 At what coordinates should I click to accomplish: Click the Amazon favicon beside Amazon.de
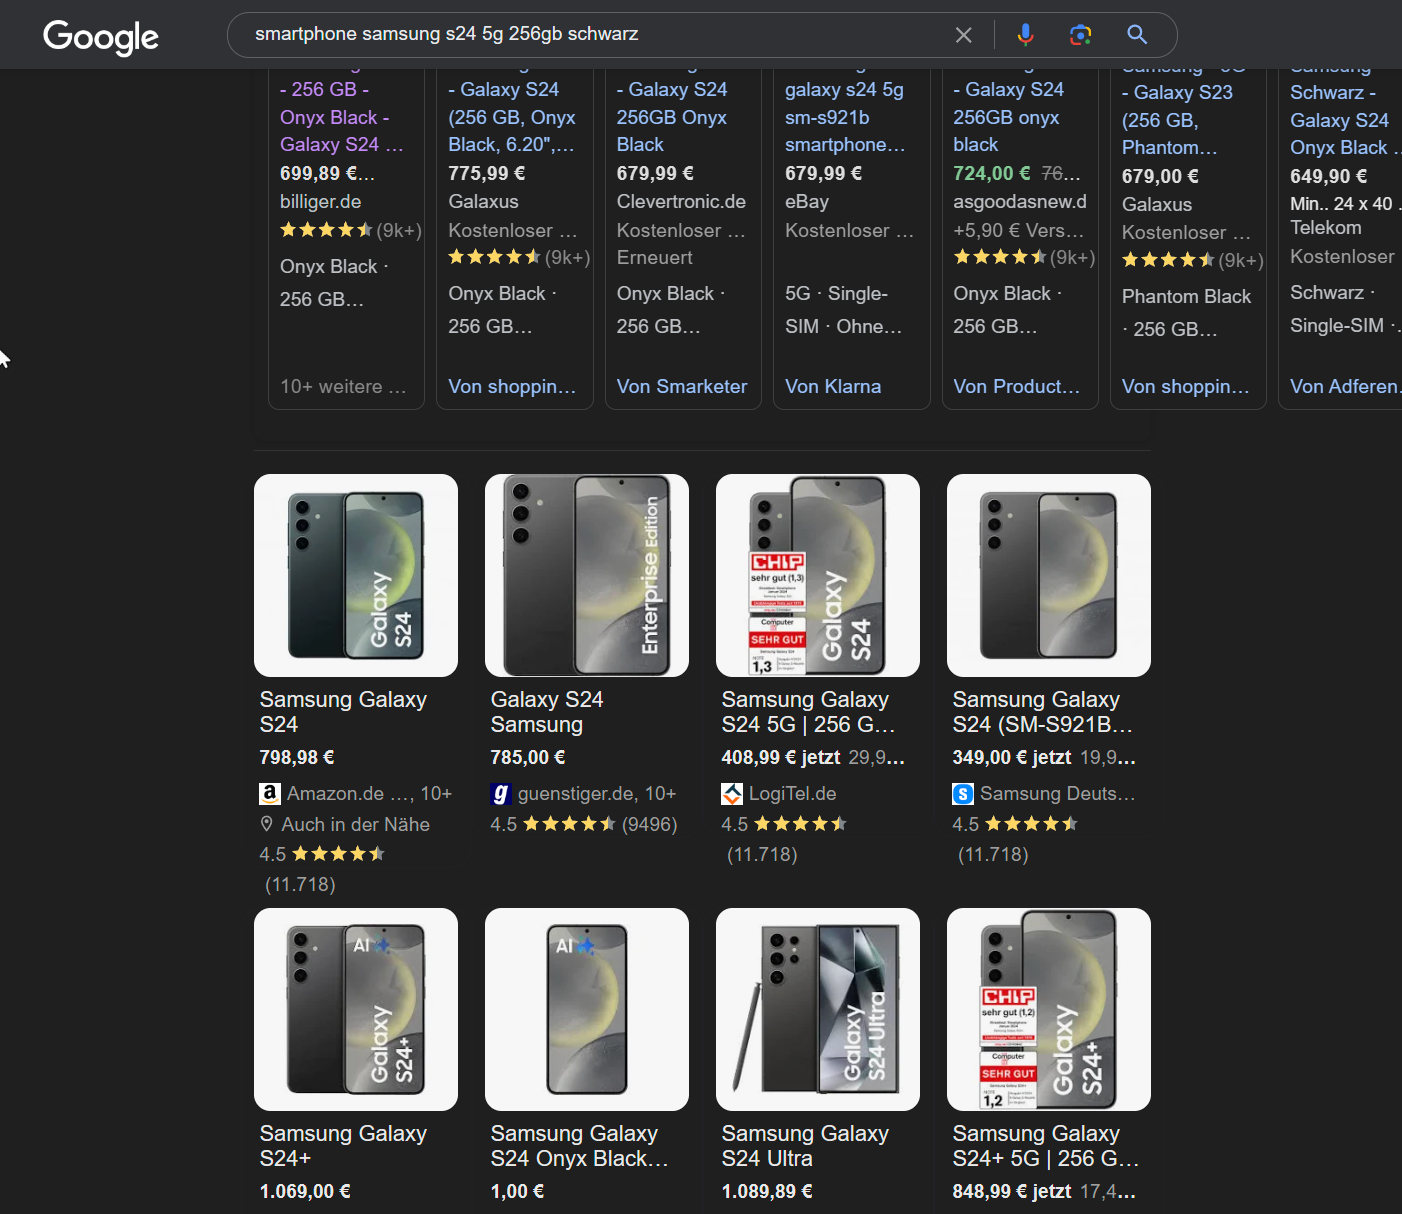click(269, 793)
